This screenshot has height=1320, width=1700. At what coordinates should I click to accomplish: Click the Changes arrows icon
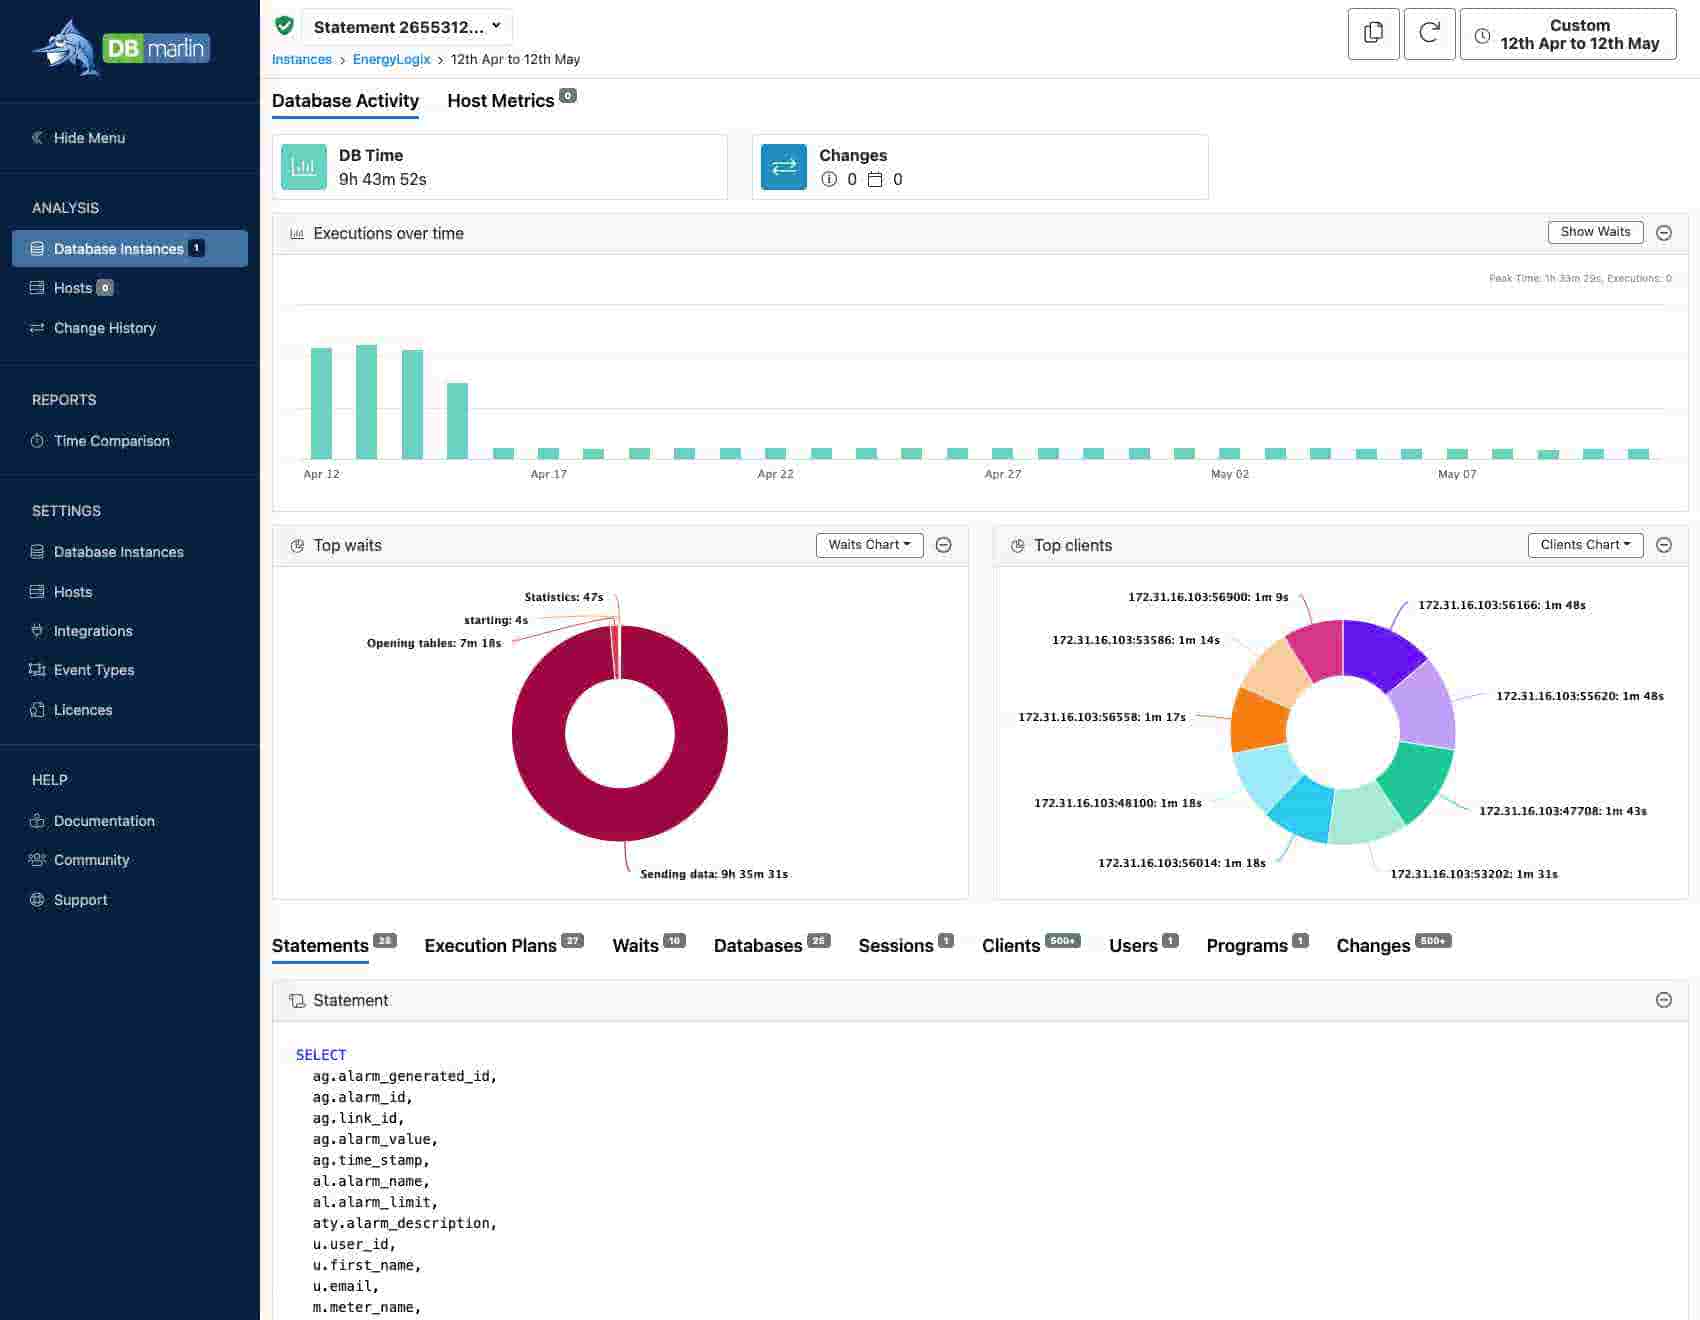click(783, 167)
